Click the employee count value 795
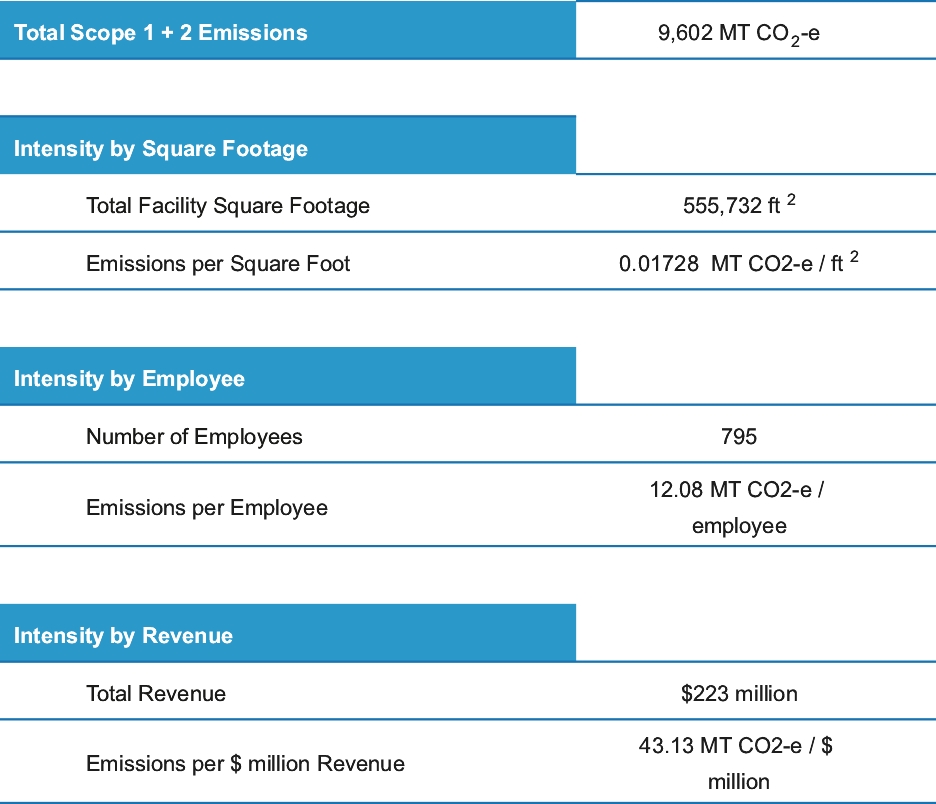Screen dimensions: 936x804 click(738, 437)
